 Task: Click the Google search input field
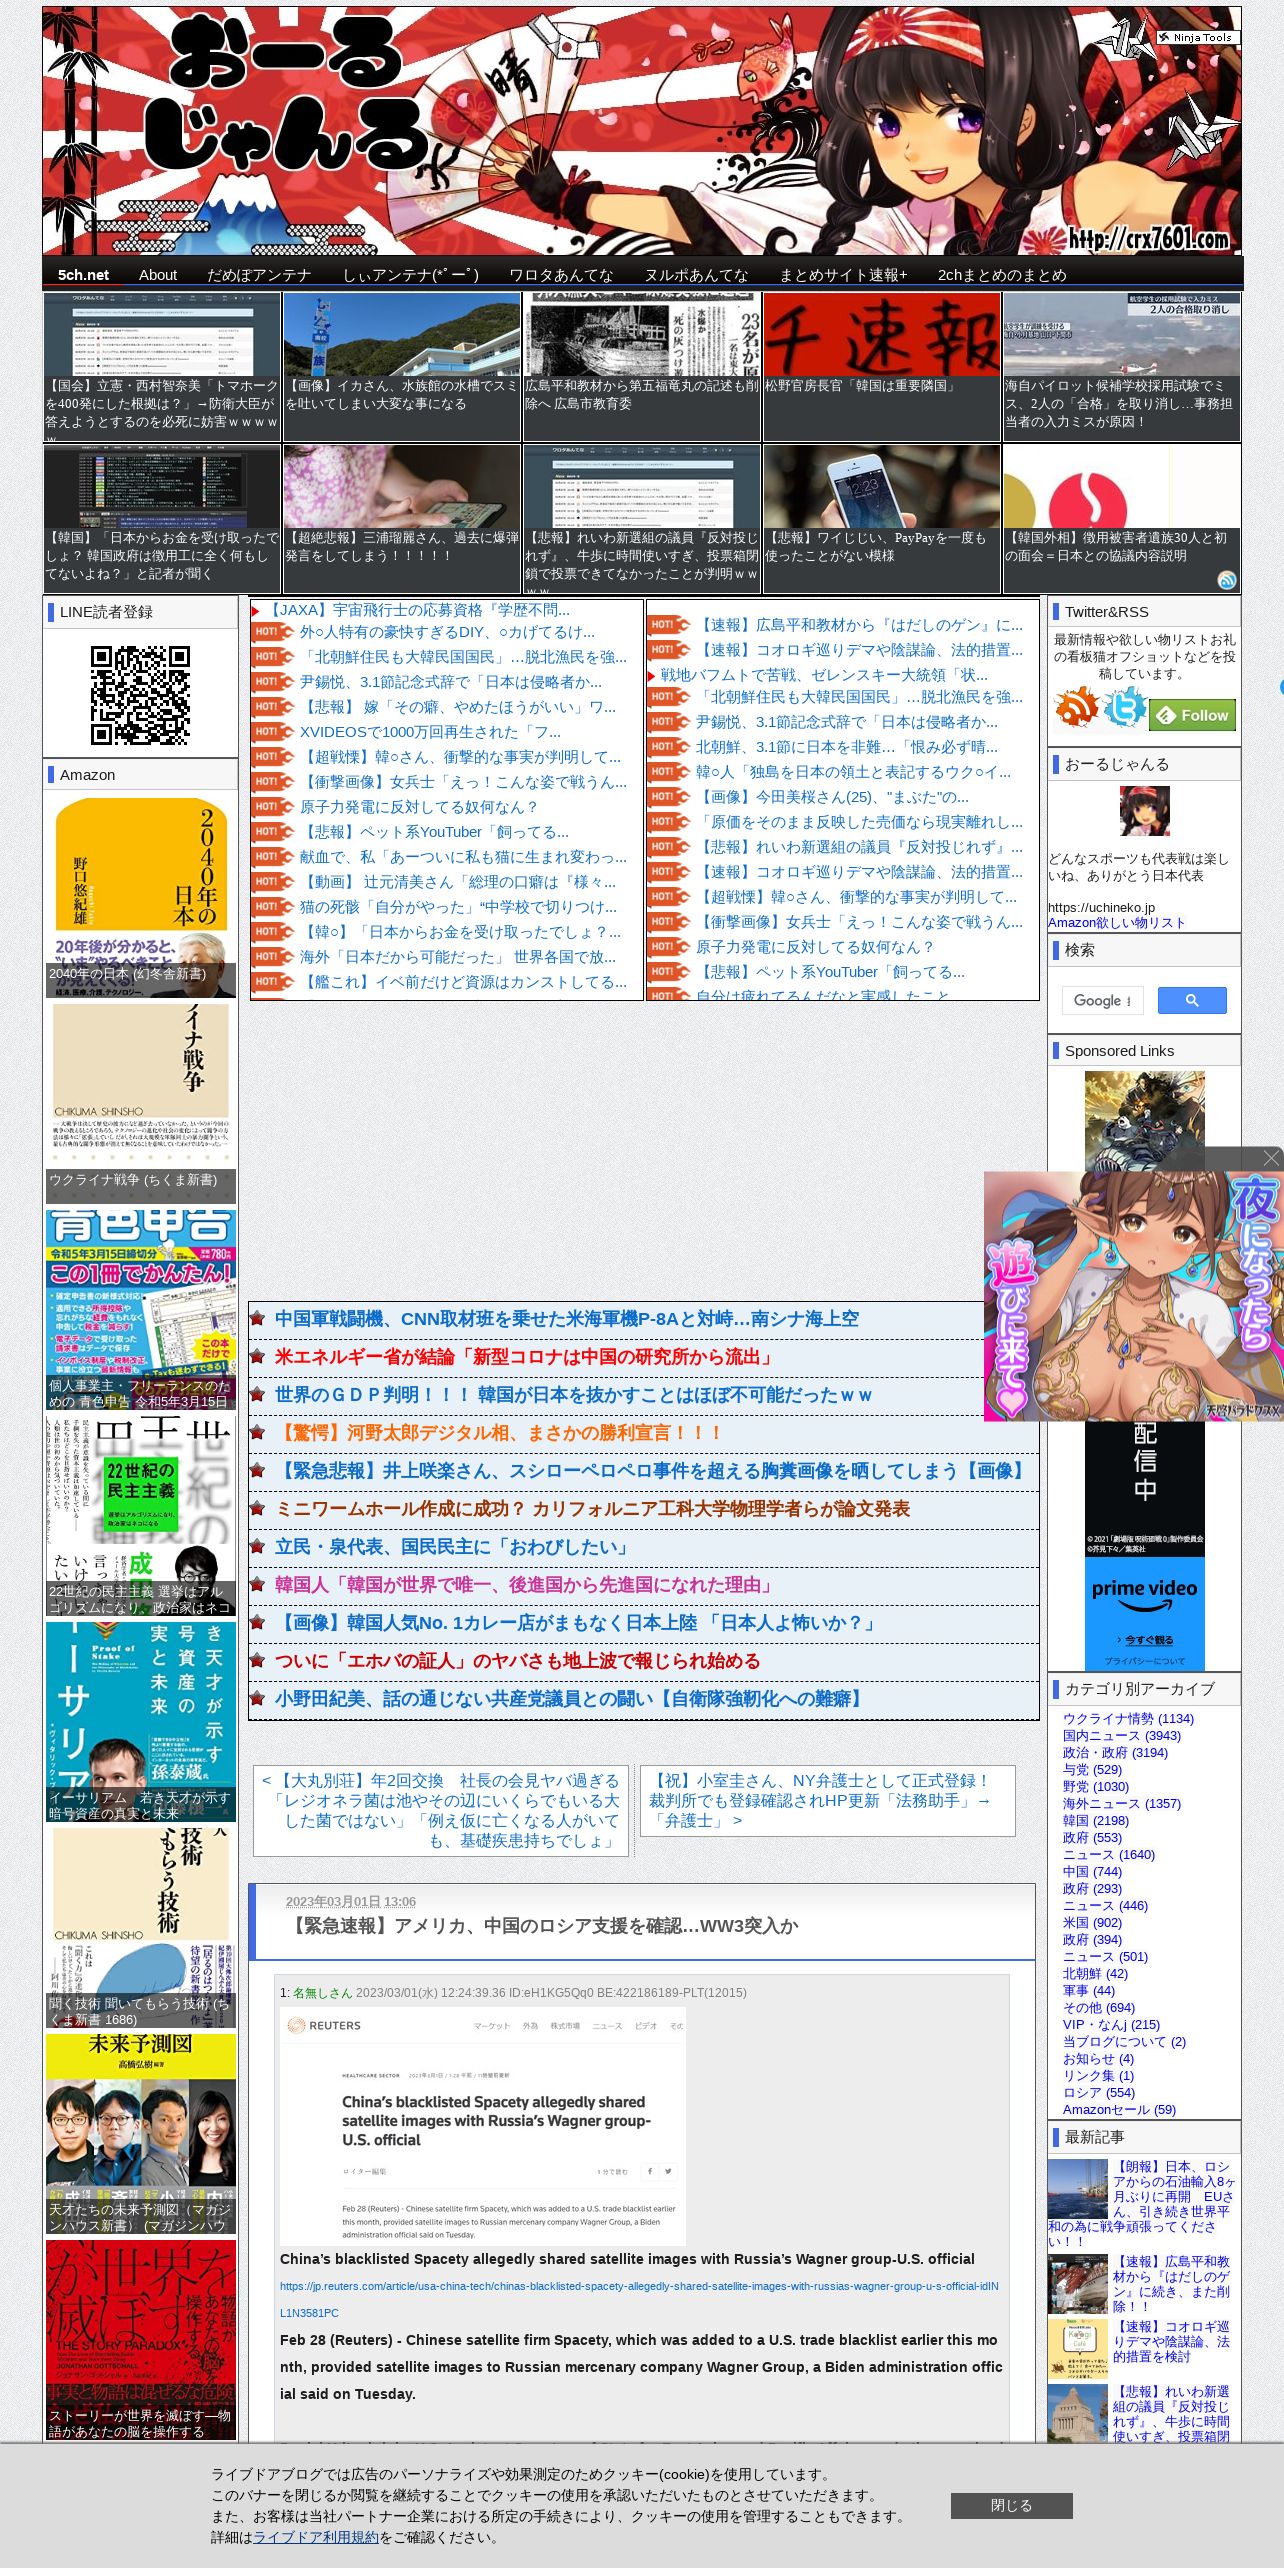pos(1102,1000)
